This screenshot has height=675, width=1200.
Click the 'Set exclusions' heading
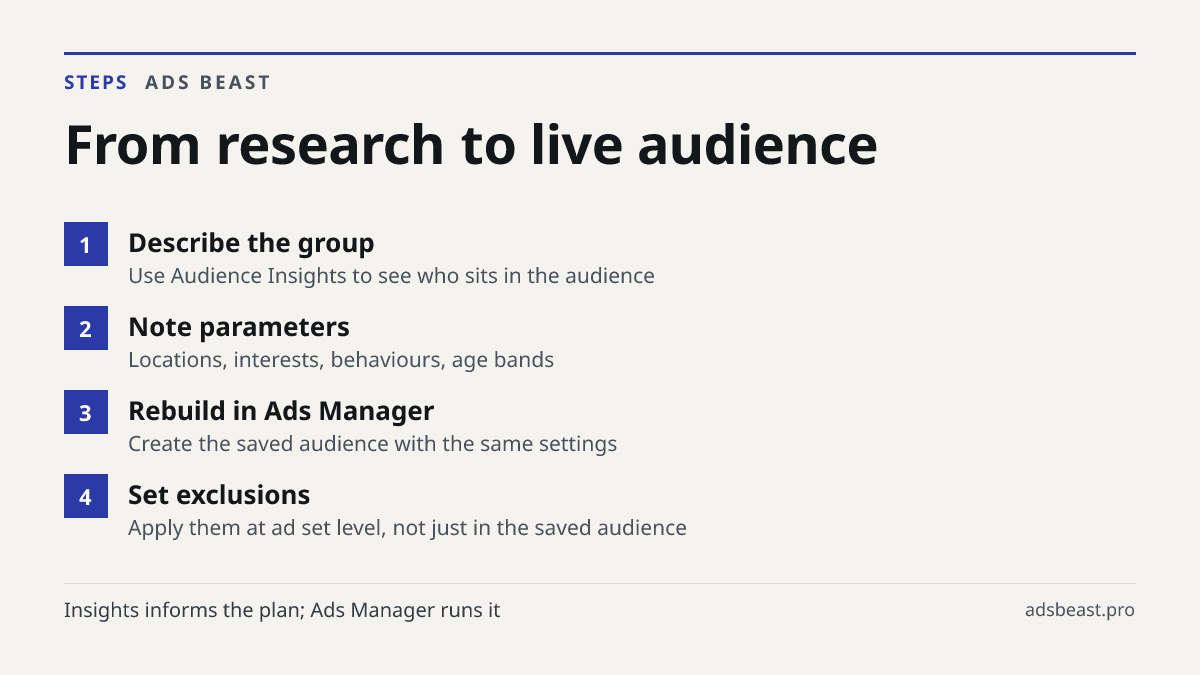click(x=219, y=495)
